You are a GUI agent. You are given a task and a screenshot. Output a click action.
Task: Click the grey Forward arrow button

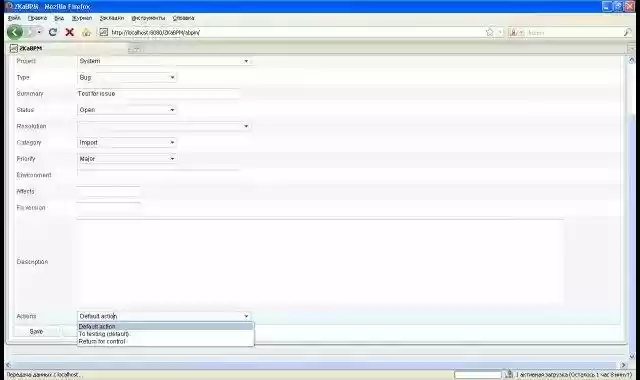tap(29, 32)
